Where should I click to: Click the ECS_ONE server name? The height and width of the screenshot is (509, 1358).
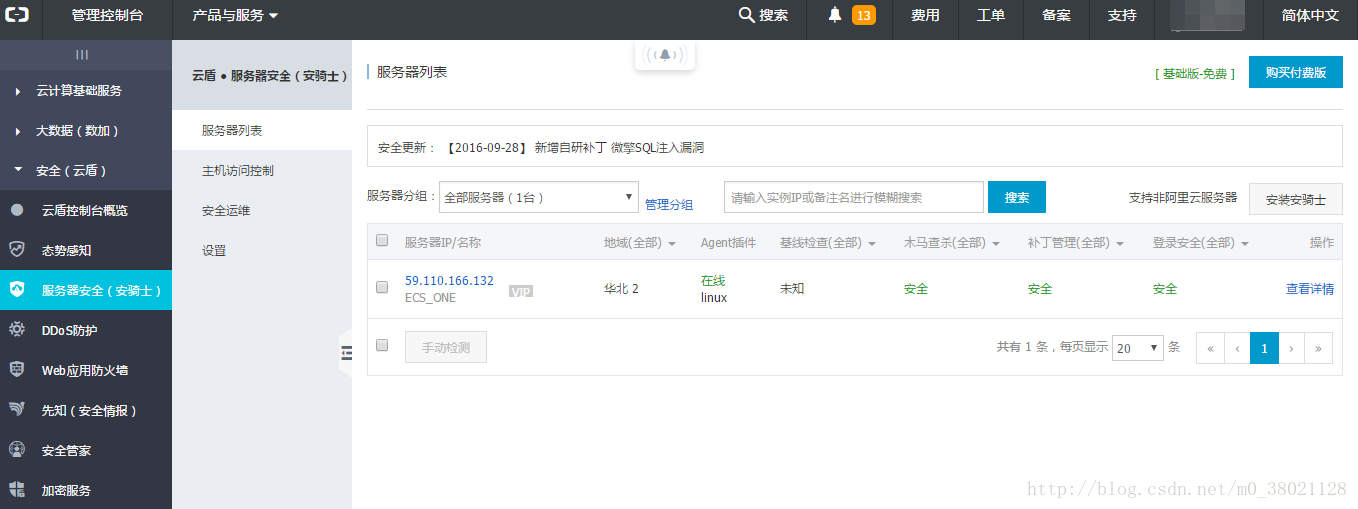click(x=430, y=298)
